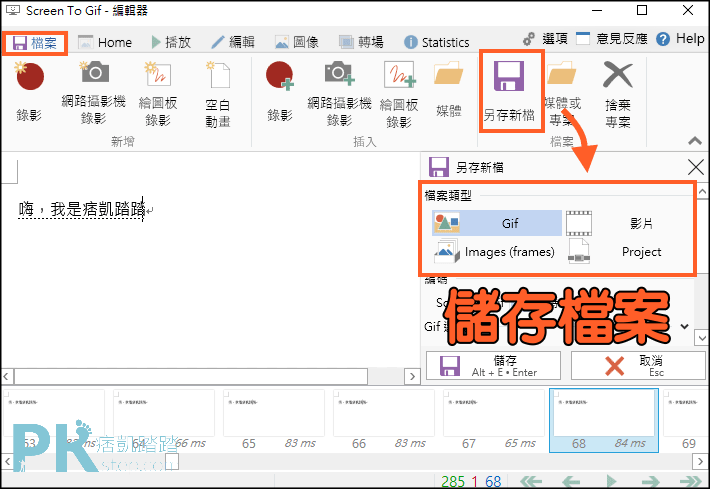Open the 轉場 tab
710x489 pixels.
(361, 43)
